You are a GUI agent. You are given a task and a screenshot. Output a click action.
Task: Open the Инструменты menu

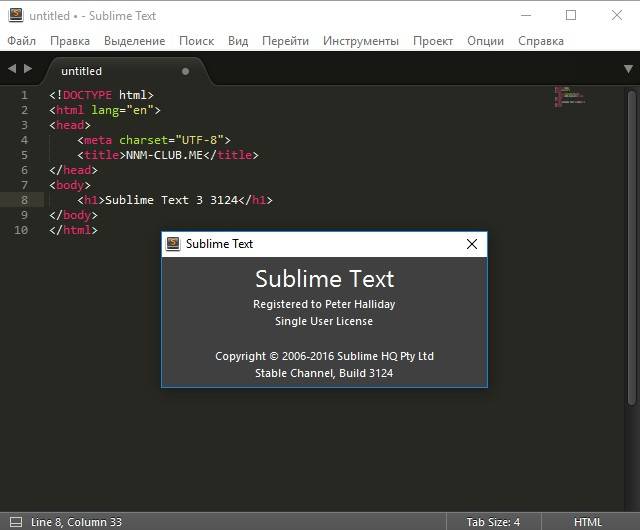tap(361, 41)
